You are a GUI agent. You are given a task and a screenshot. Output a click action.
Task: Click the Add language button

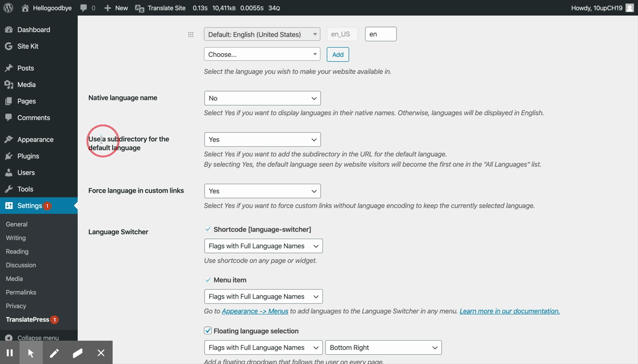click(338, 54)
